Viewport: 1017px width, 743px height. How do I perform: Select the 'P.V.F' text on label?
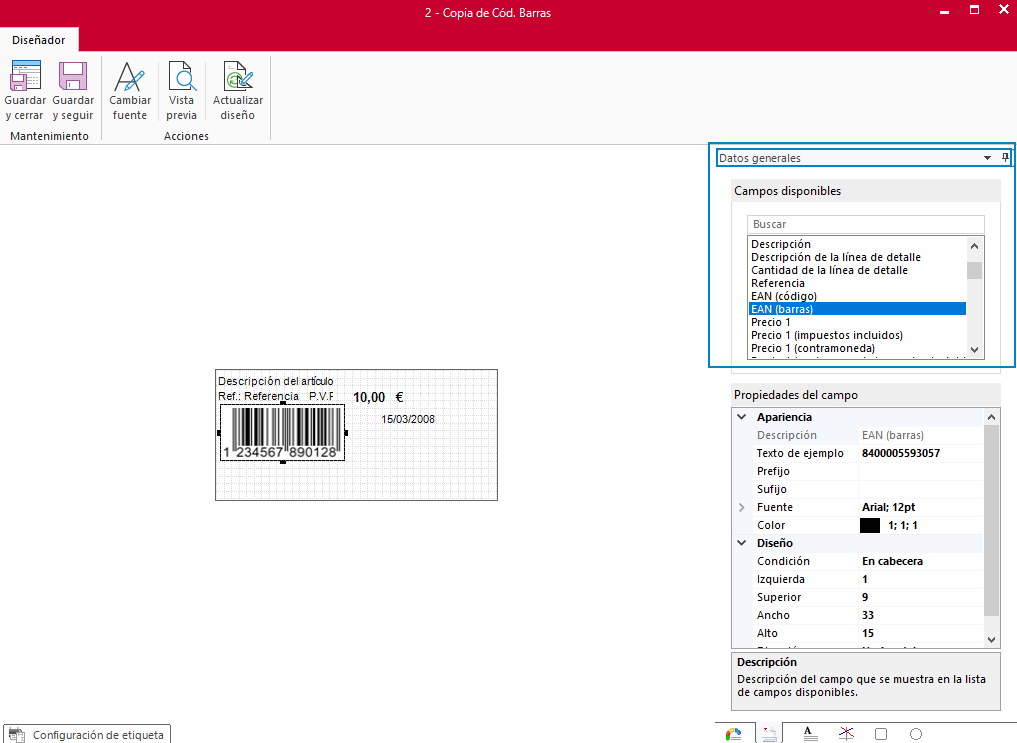(321, 396)
